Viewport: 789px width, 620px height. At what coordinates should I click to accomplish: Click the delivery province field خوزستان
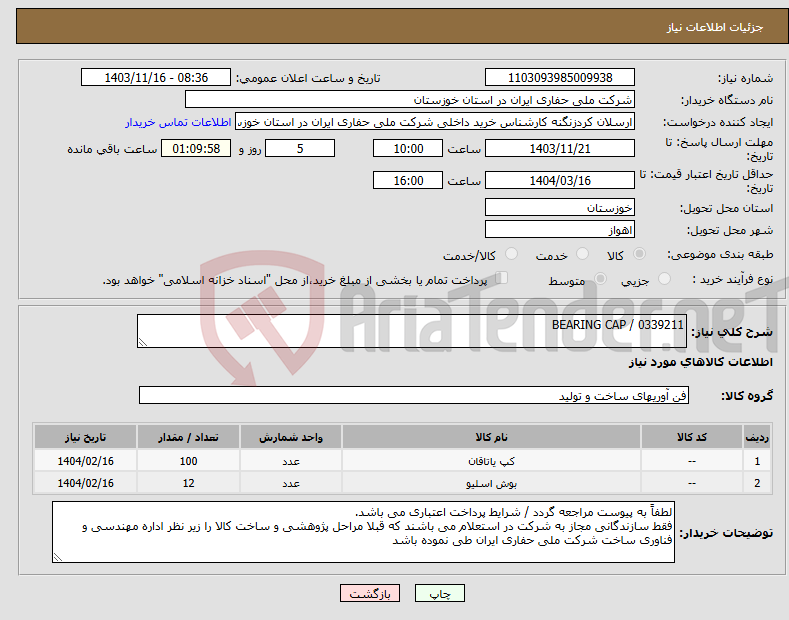560,207
